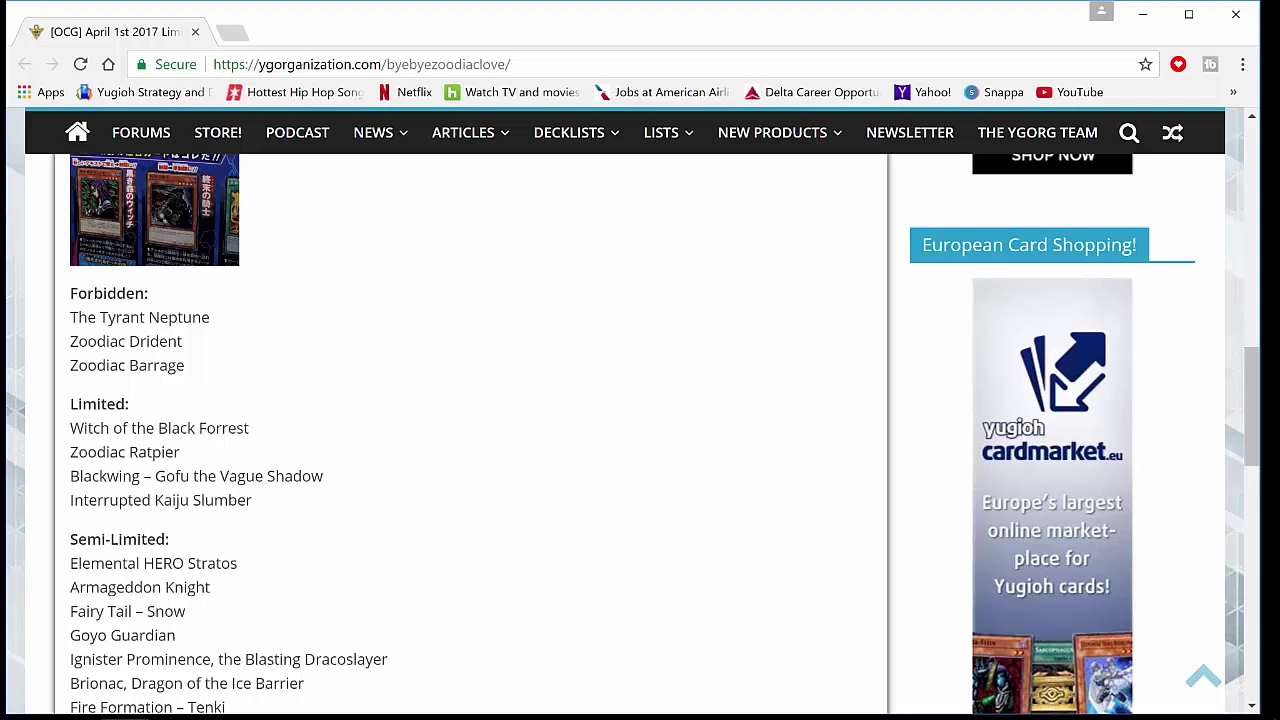Click the 'European Card Shopping!' heading
This screenshot has height=720, width=1280.
click(1029, 245)
